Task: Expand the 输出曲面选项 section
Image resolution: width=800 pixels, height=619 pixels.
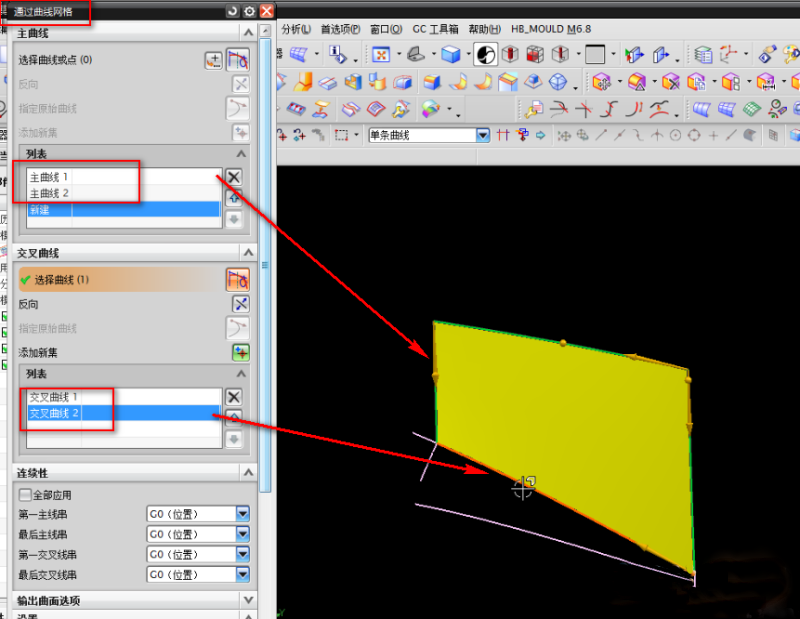Action: point(248,600)
